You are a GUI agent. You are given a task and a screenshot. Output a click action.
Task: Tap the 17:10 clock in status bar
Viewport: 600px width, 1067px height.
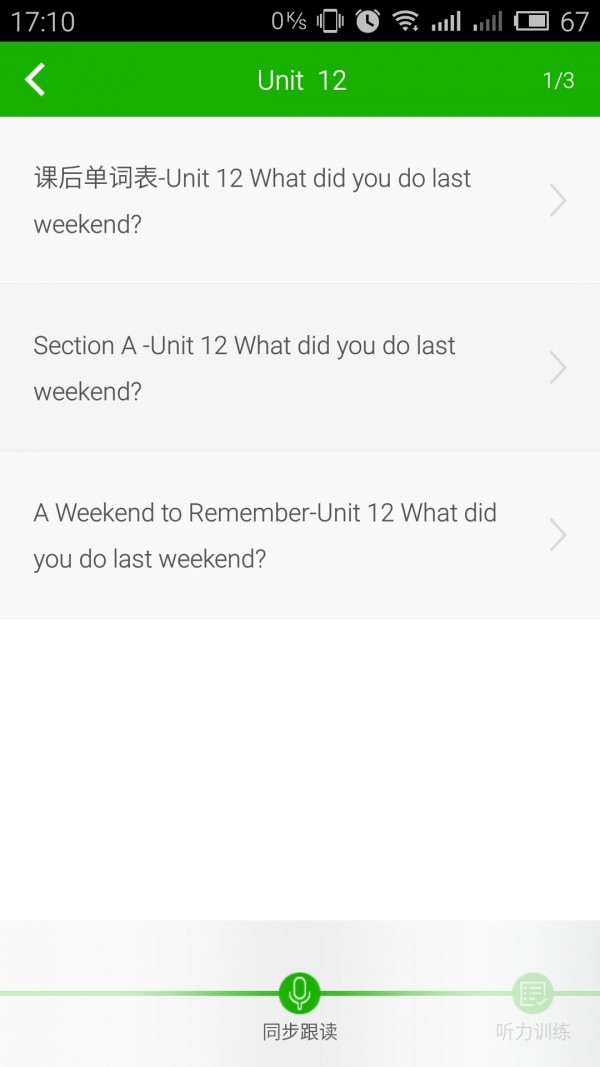(x=43, y=21)
